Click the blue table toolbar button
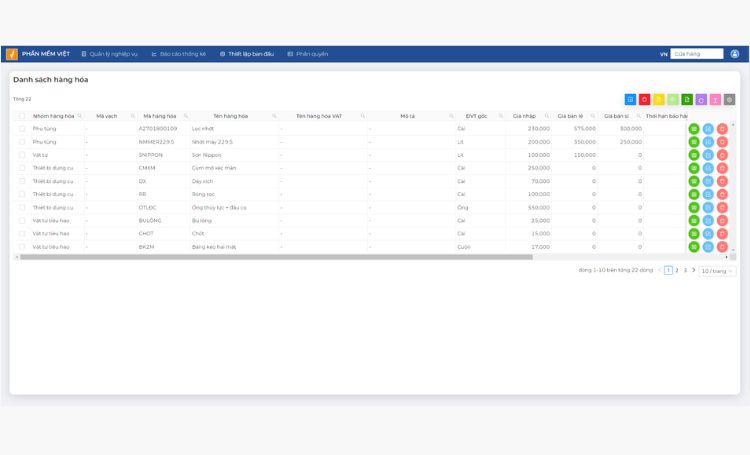 click(630, 100)
